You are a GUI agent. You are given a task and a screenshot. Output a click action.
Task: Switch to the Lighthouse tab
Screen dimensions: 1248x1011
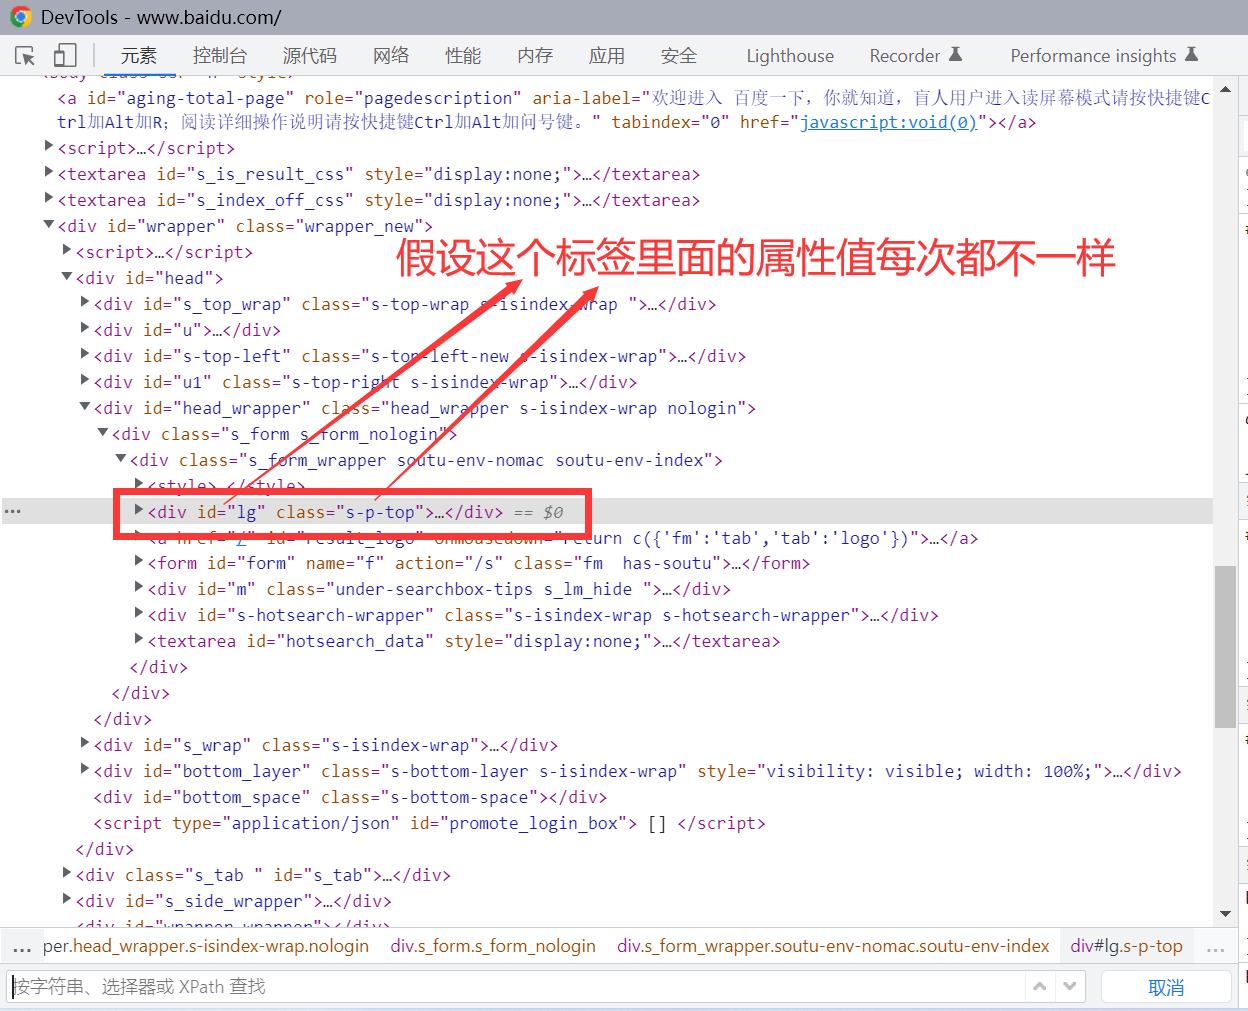(x=790, y=56)
